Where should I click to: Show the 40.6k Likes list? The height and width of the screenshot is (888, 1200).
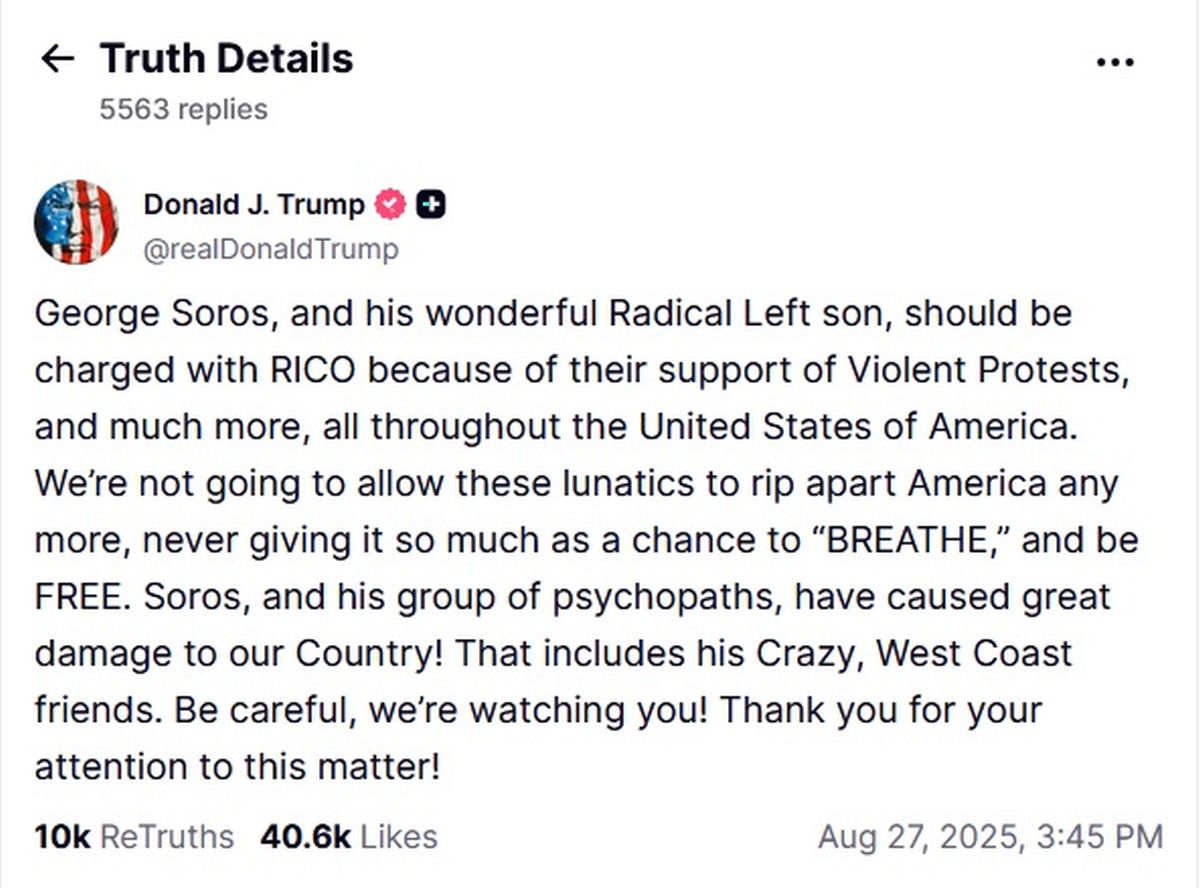coord(348,836)
